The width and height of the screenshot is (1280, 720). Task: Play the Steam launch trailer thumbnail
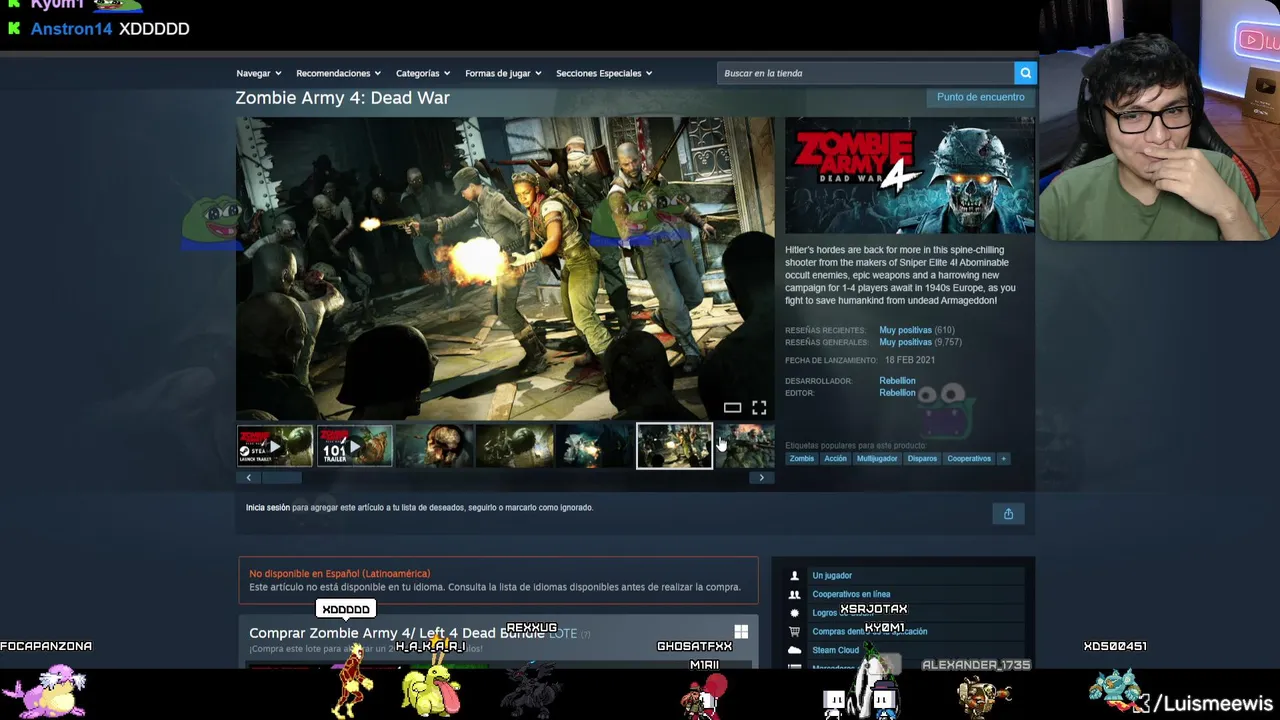[x=275, y=446]
